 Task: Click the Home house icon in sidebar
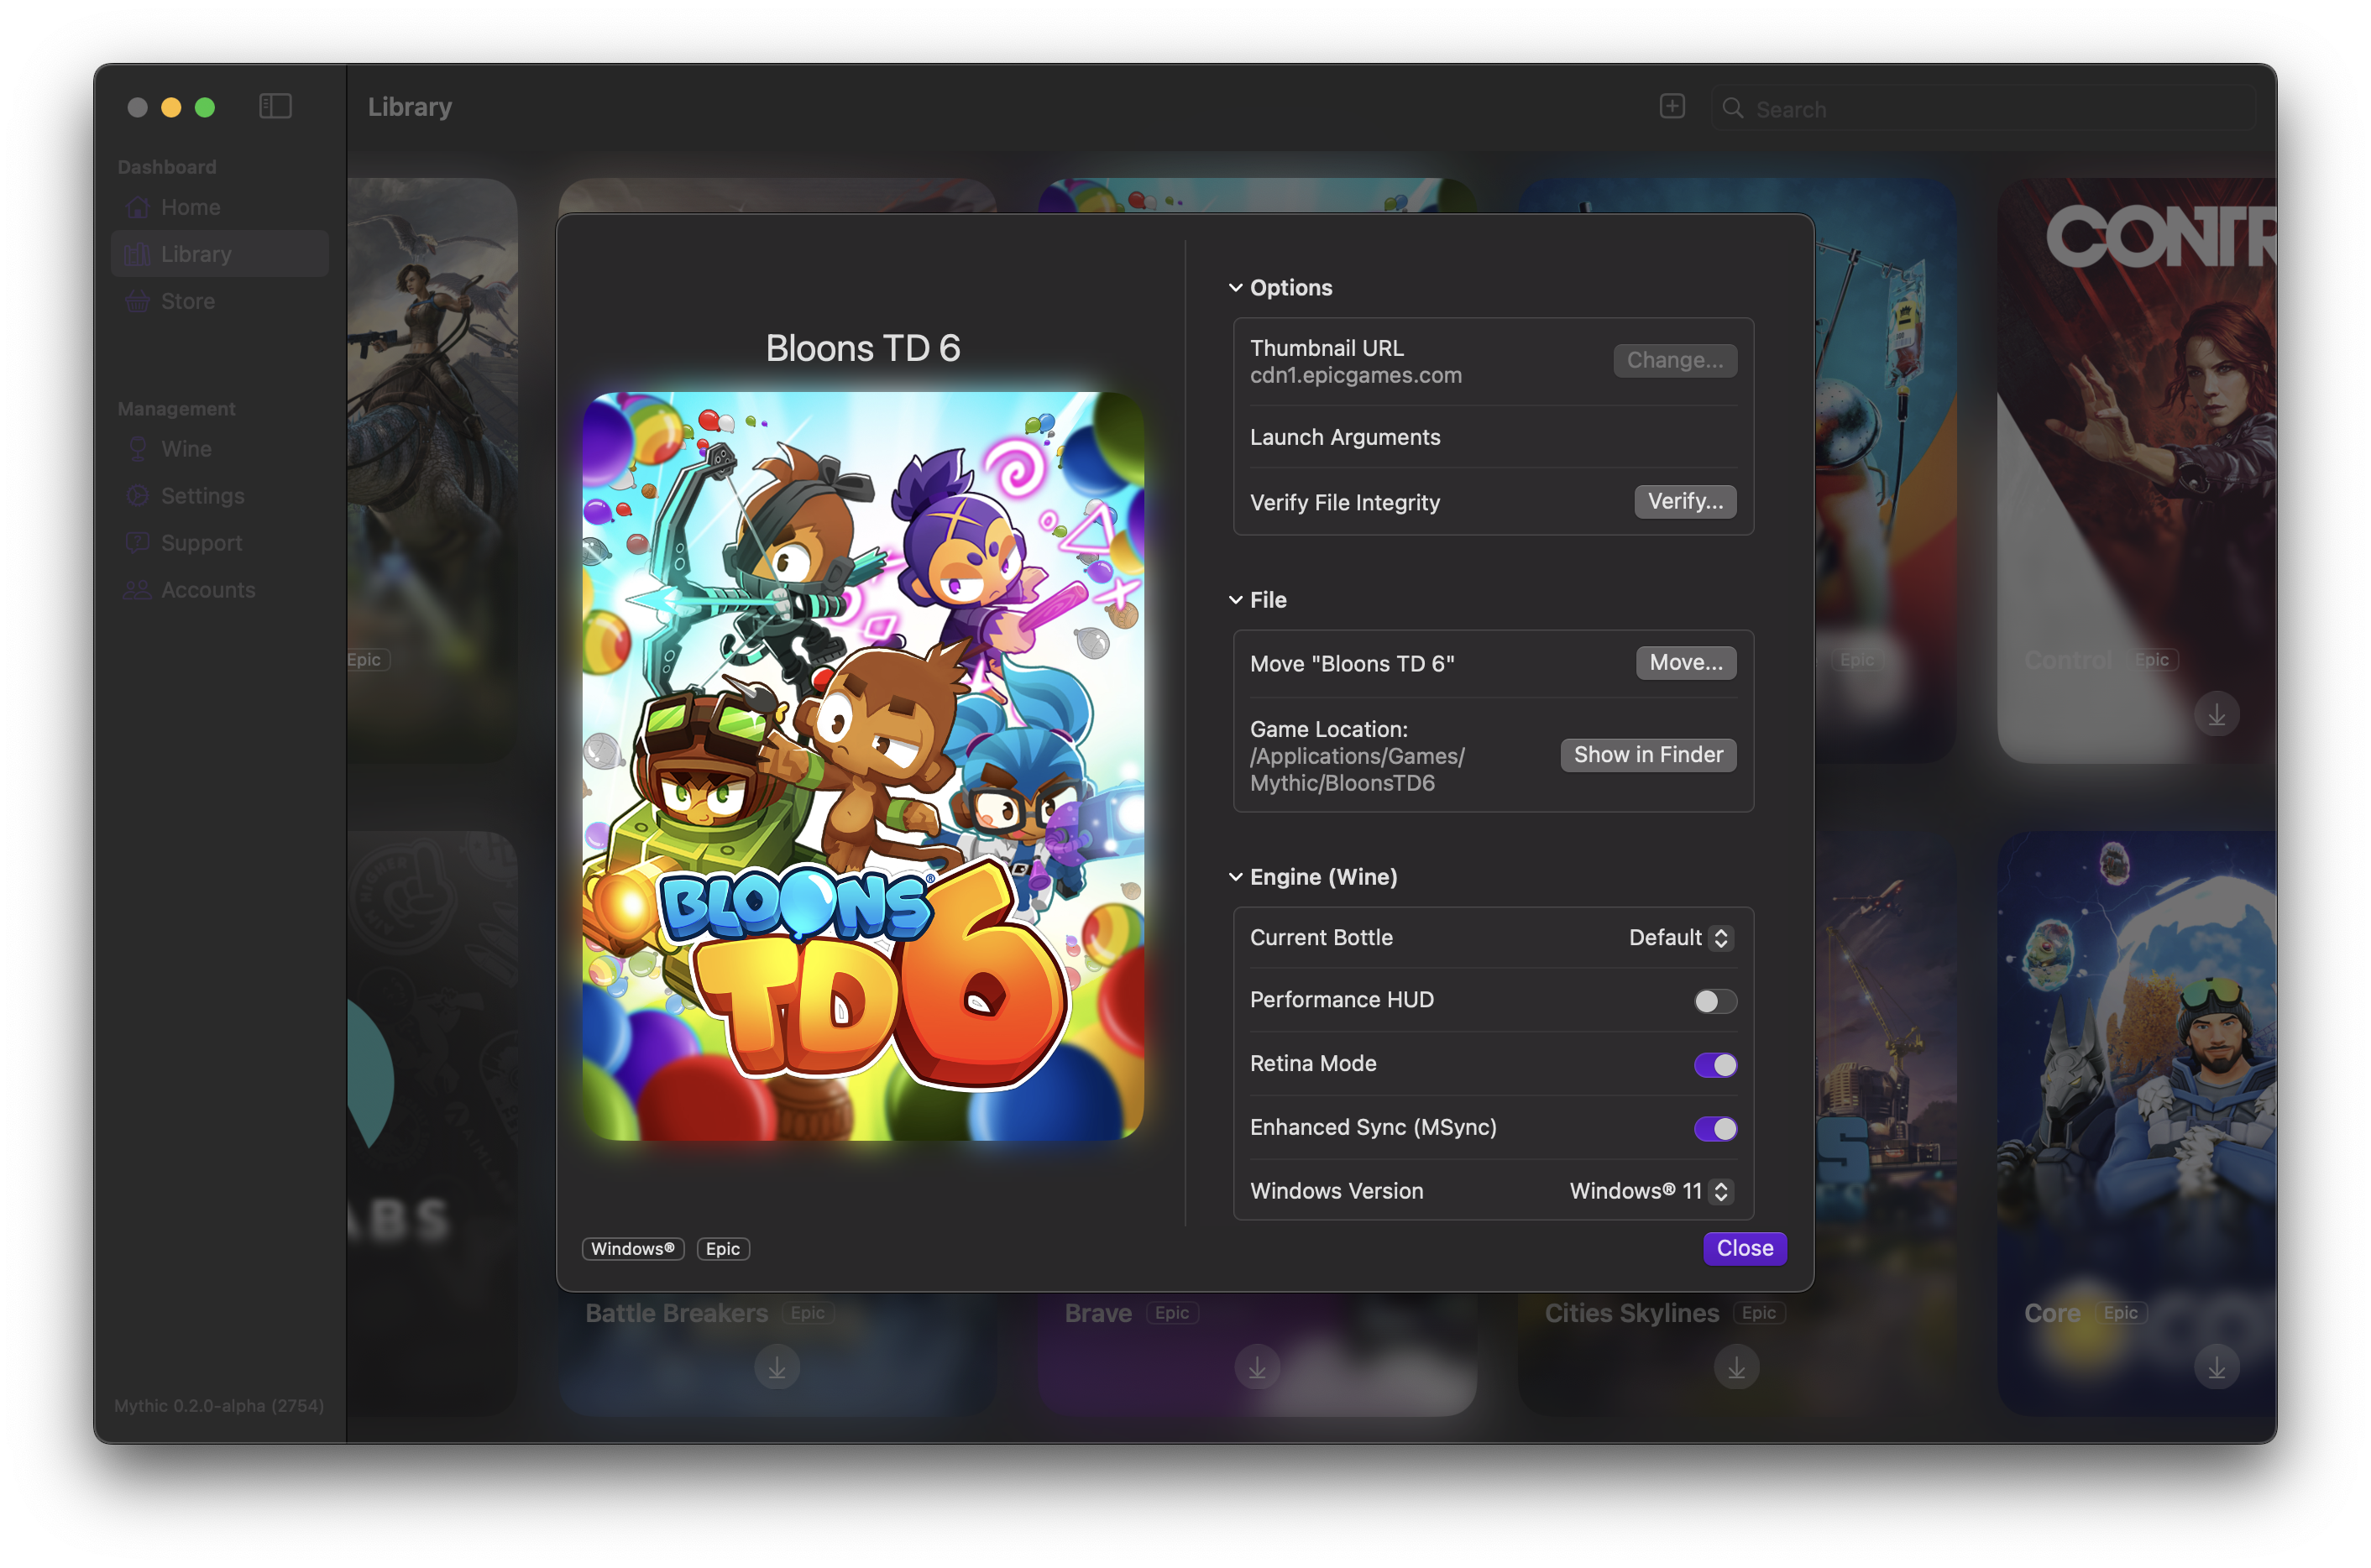click(x=138, y=207)
